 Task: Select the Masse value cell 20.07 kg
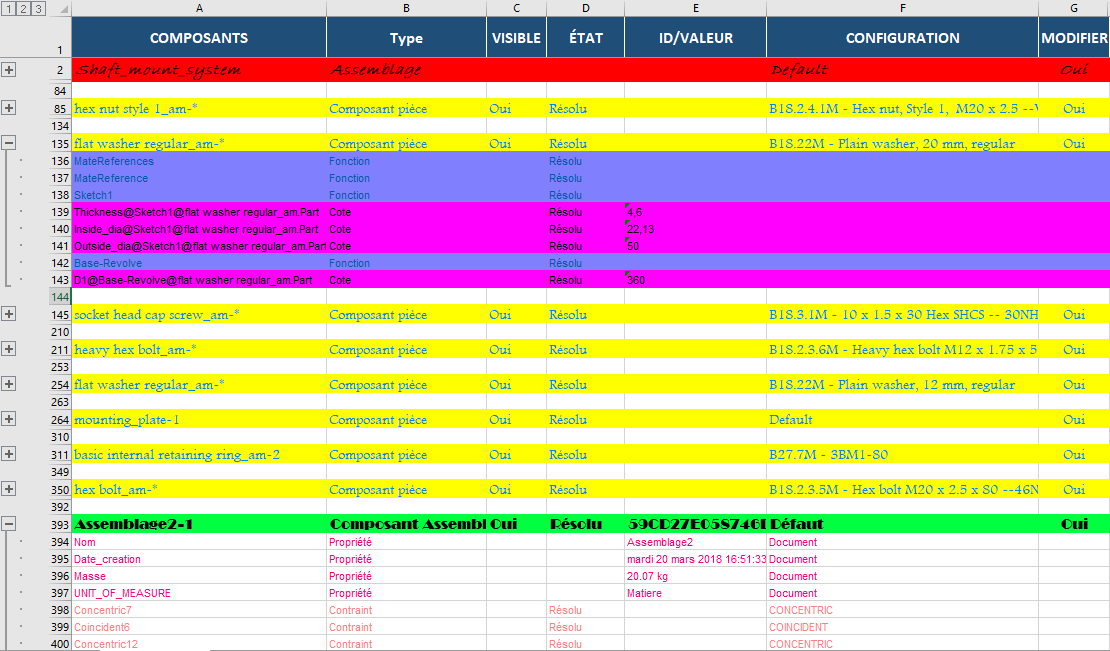(695, 576)
